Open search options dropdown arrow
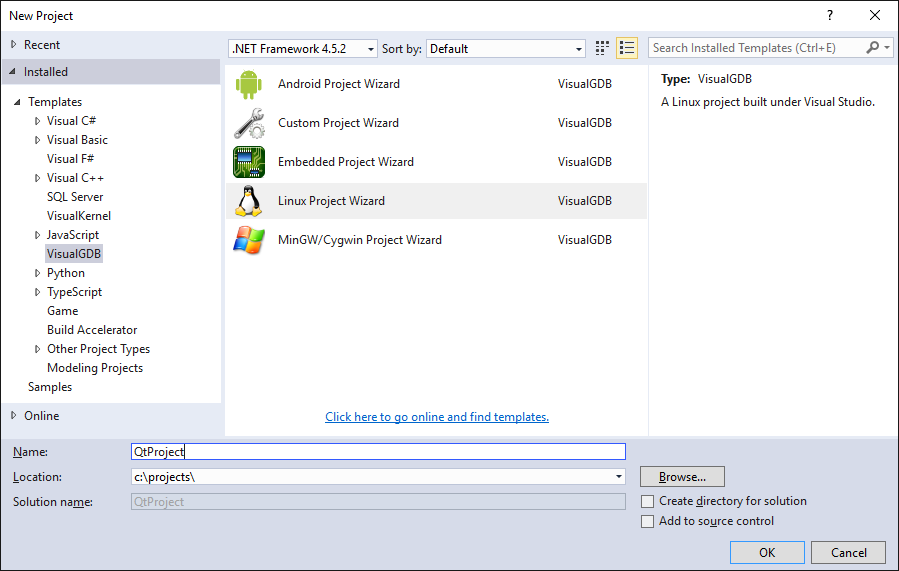This screenshot has height=571, width=899. (887, 48)
